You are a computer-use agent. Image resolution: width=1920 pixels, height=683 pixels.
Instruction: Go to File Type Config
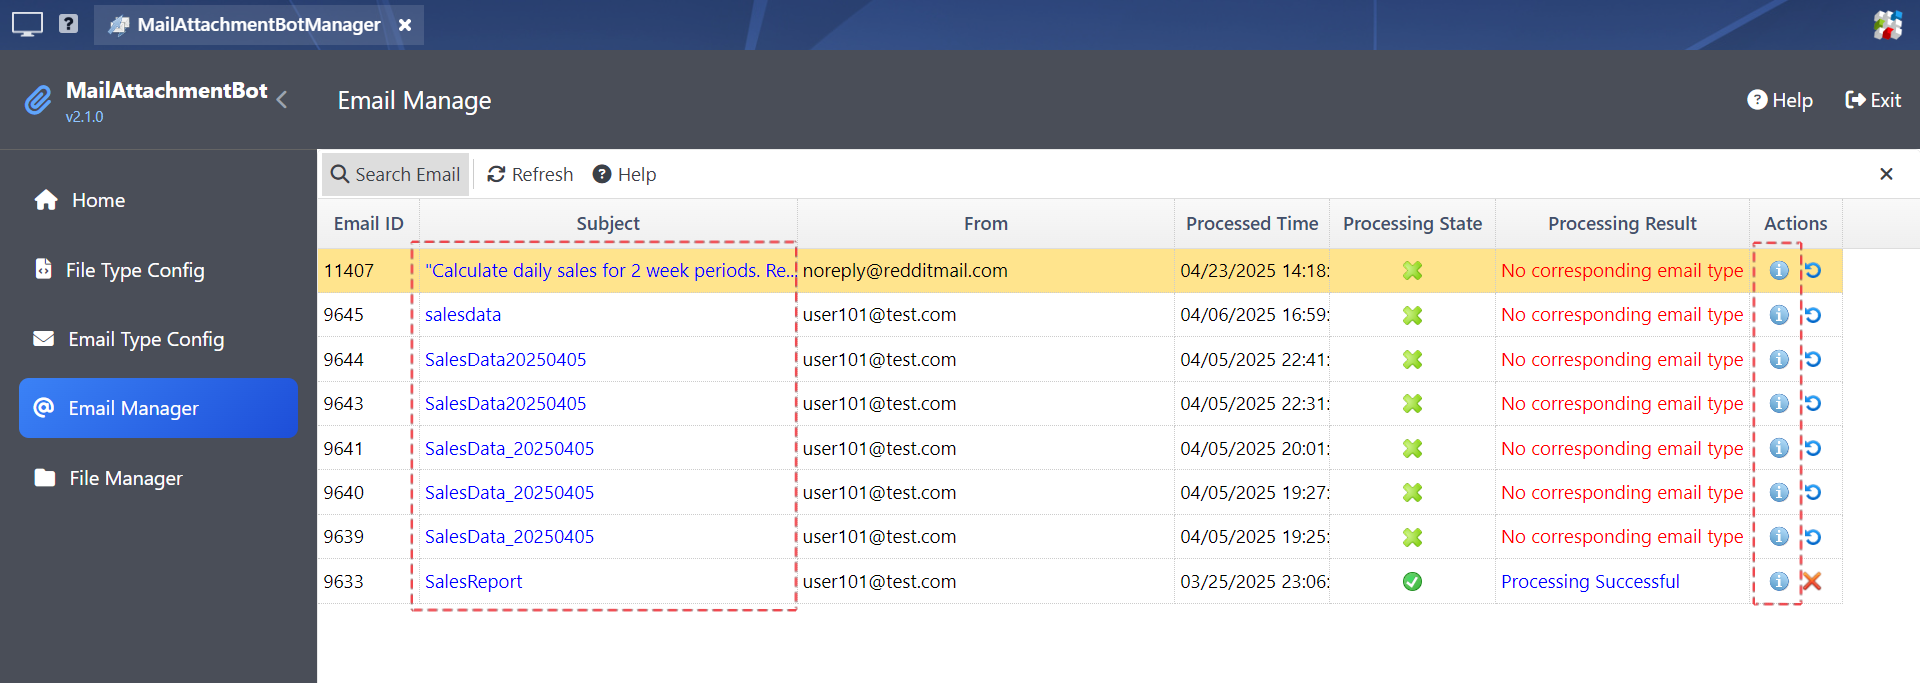coord(134,270)
